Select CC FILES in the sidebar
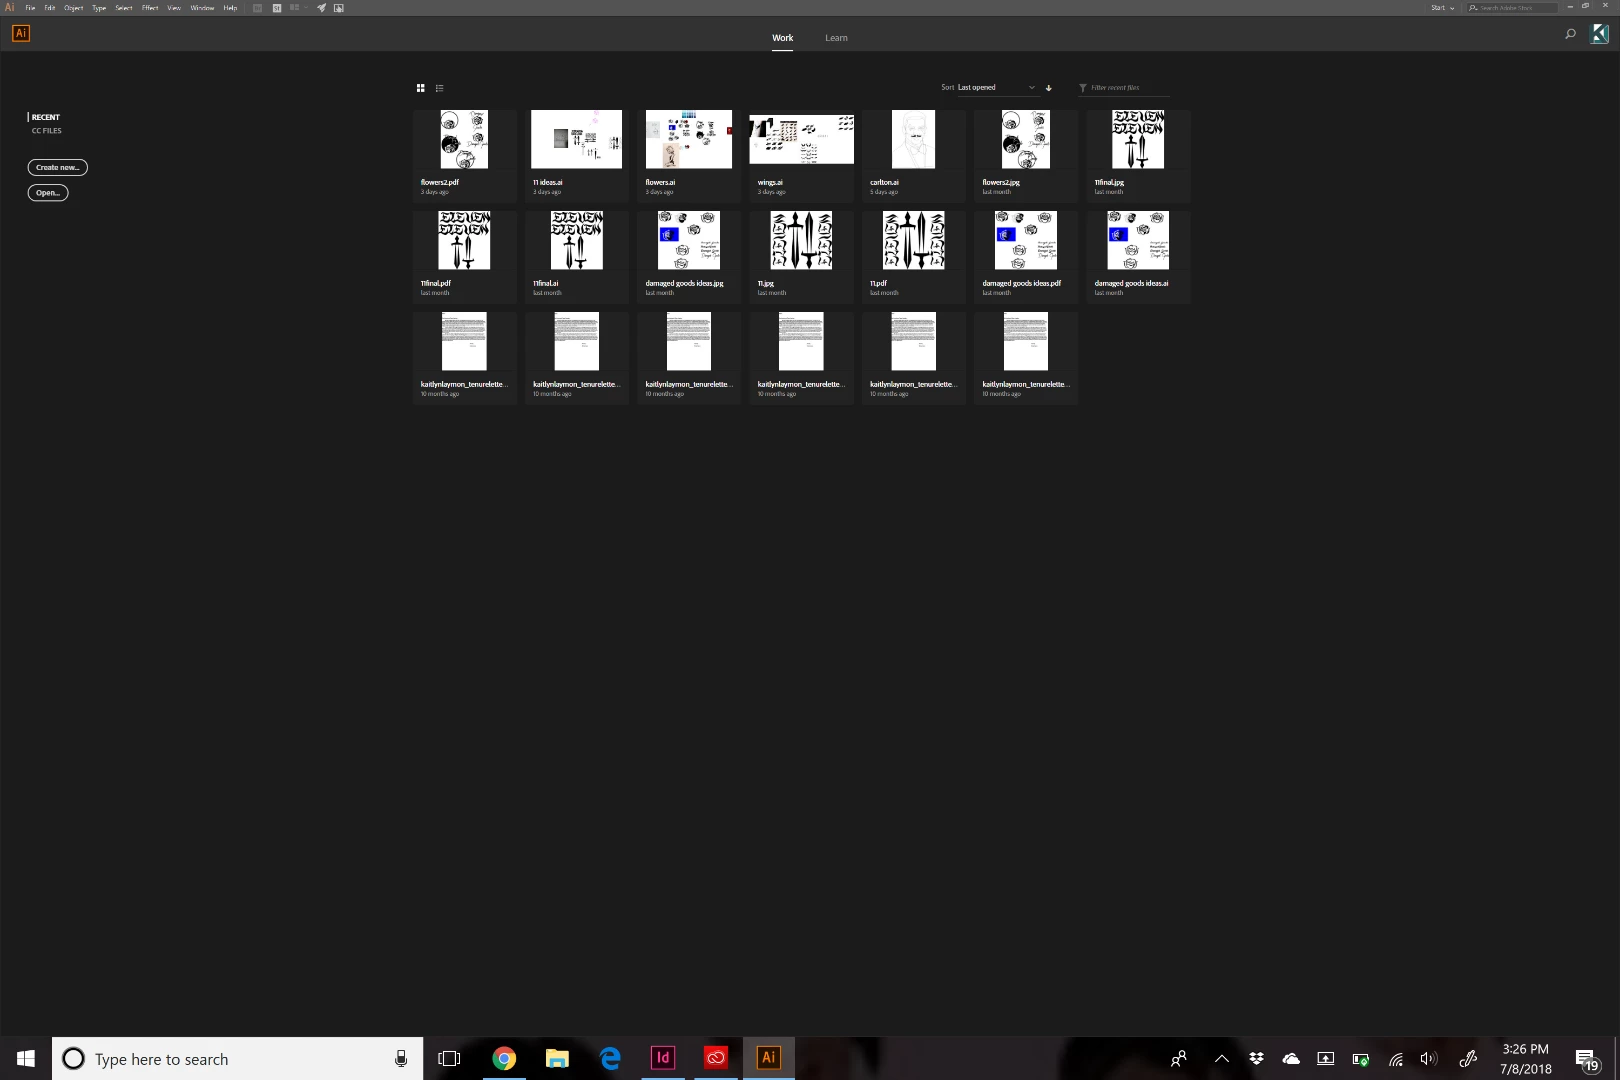This screenshot has height=1080, width=1620. [x=46, y=131]
